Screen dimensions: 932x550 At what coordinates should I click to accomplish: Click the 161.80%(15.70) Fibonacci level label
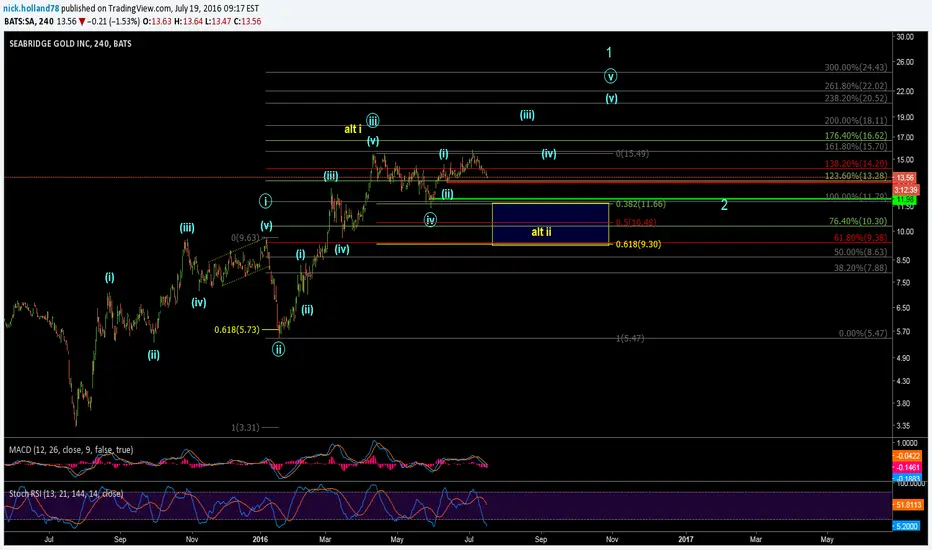click(855, 147)
